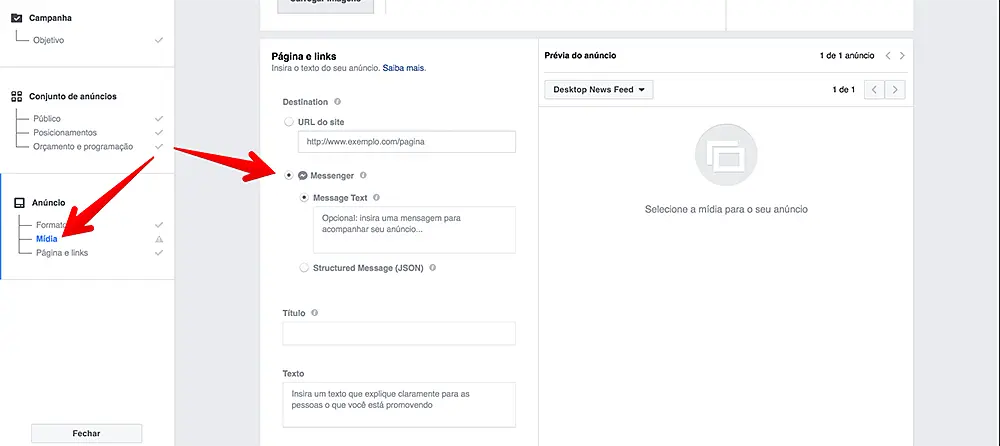
Task: Click the info icon next to Título
Action: (315, 313)
